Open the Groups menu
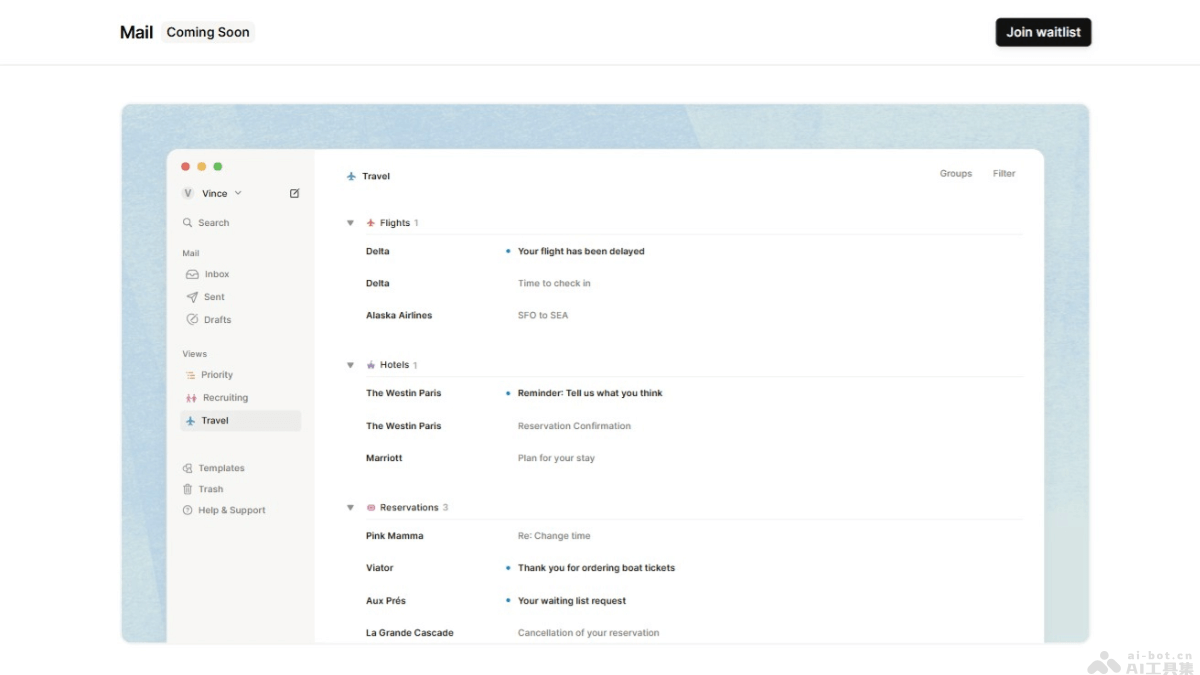Screen dimensions: 1200x675 coord(955,173)
